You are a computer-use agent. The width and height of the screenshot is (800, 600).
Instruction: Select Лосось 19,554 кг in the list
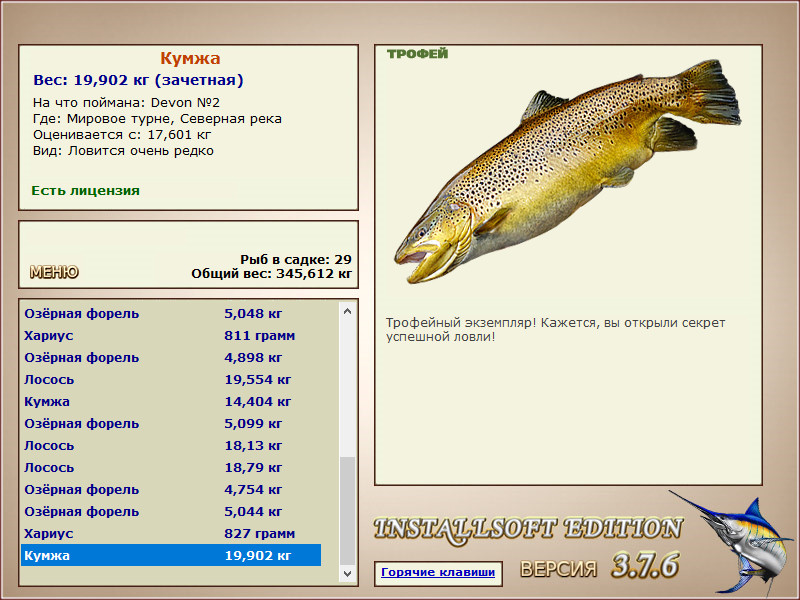[x=171, y=380]
